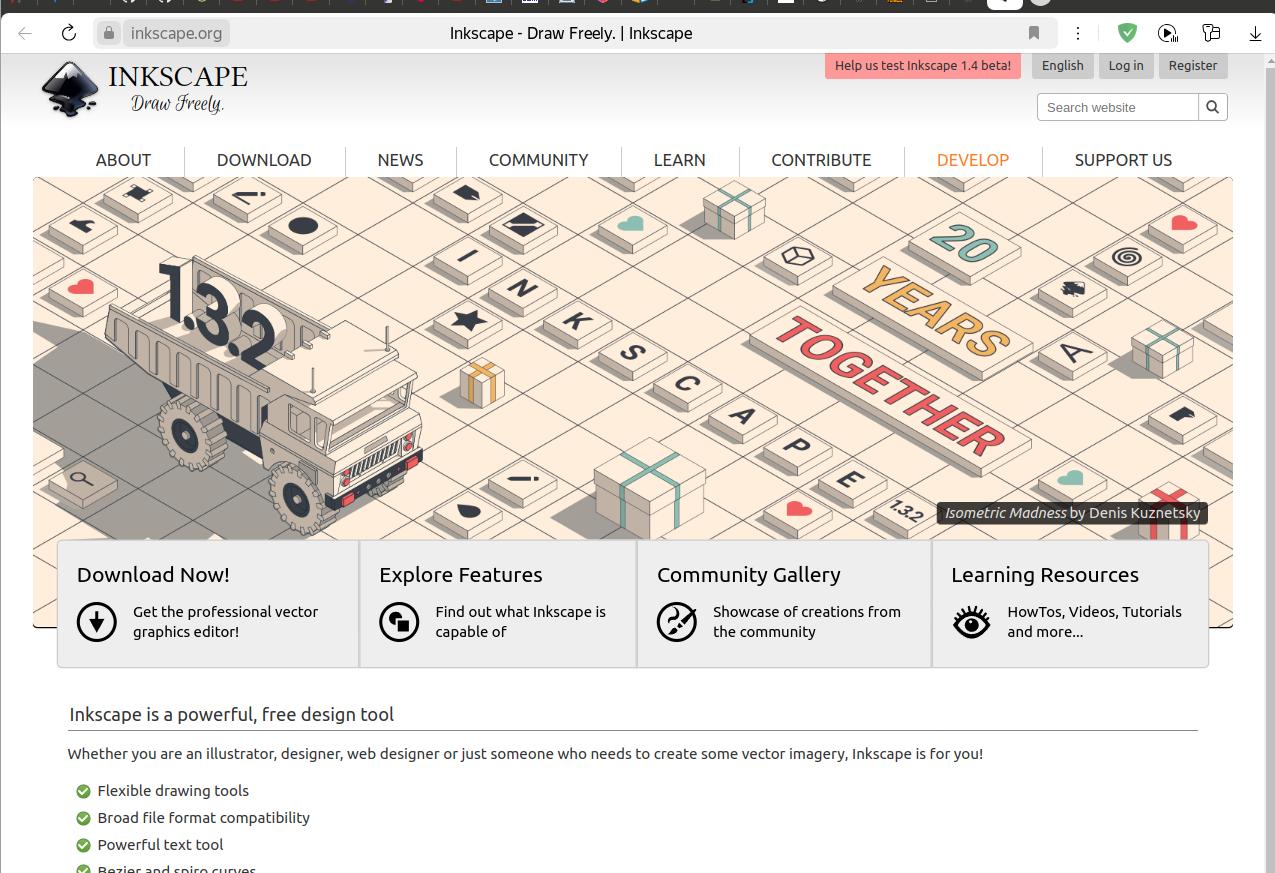Click the Register button
Image resolution: width=1275 pixels, height=873 pixels.
pyautogui.click(x=1193, y=66)
